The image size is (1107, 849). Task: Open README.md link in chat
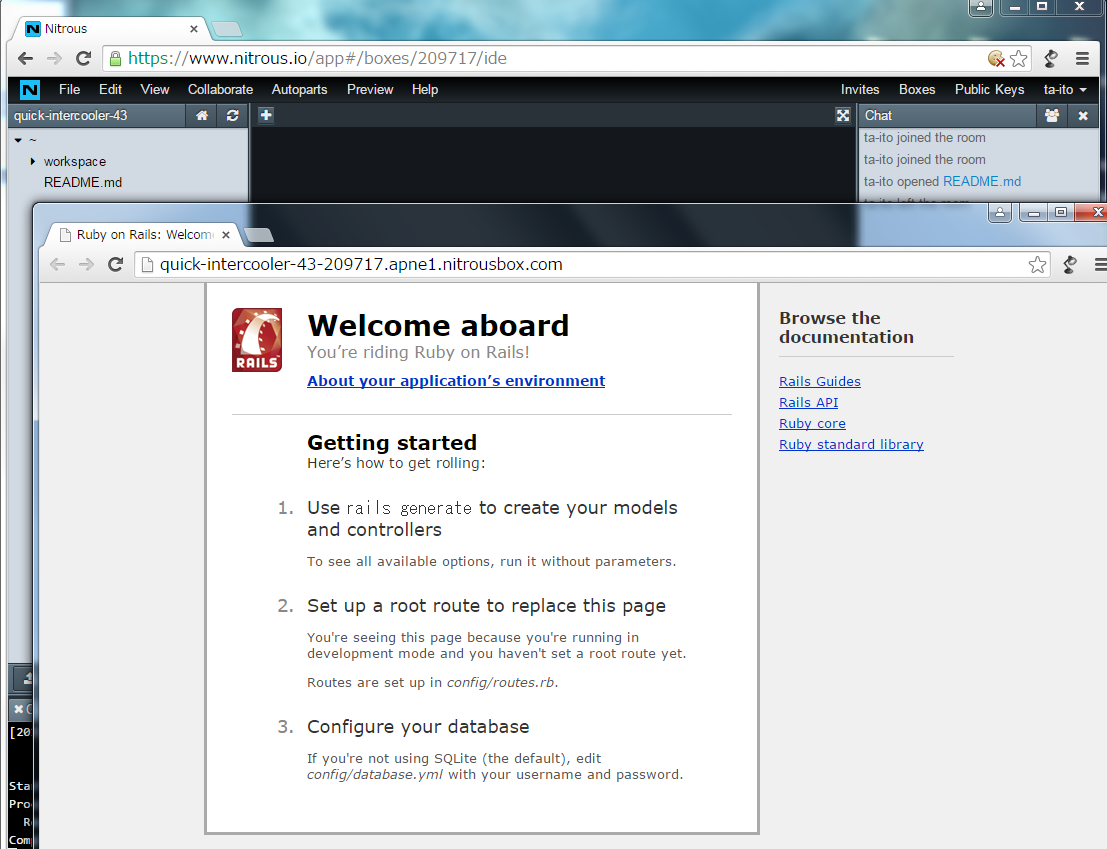click(981, 181)
